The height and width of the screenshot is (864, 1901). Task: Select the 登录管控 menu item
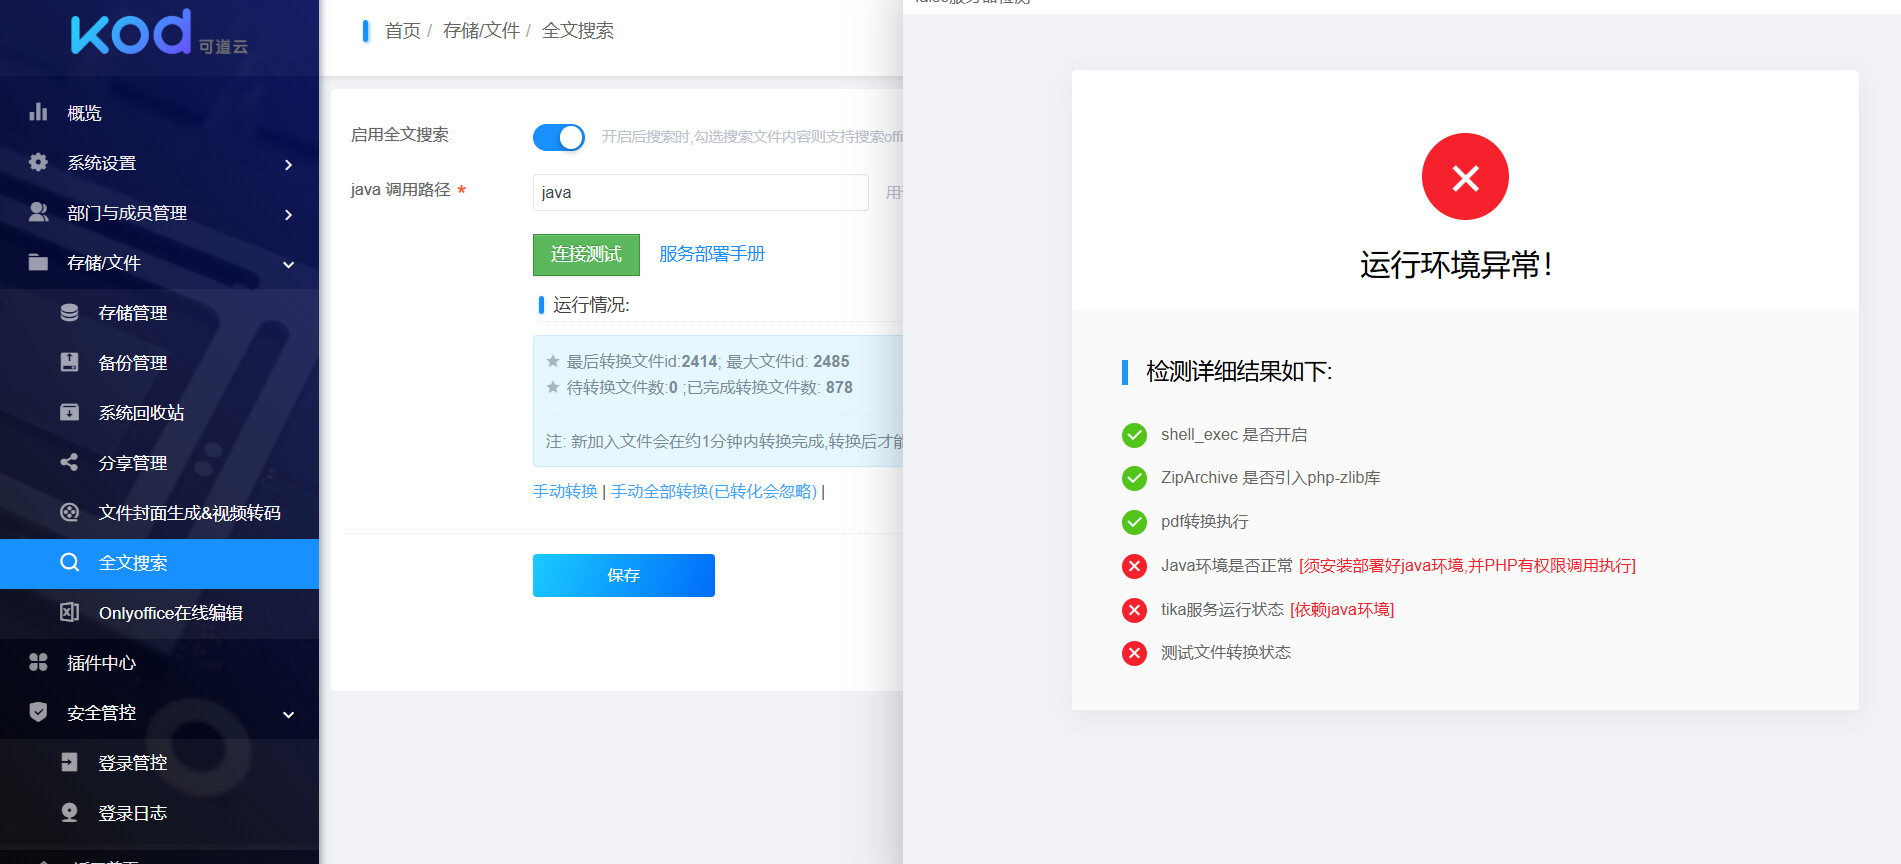(132, 763)
